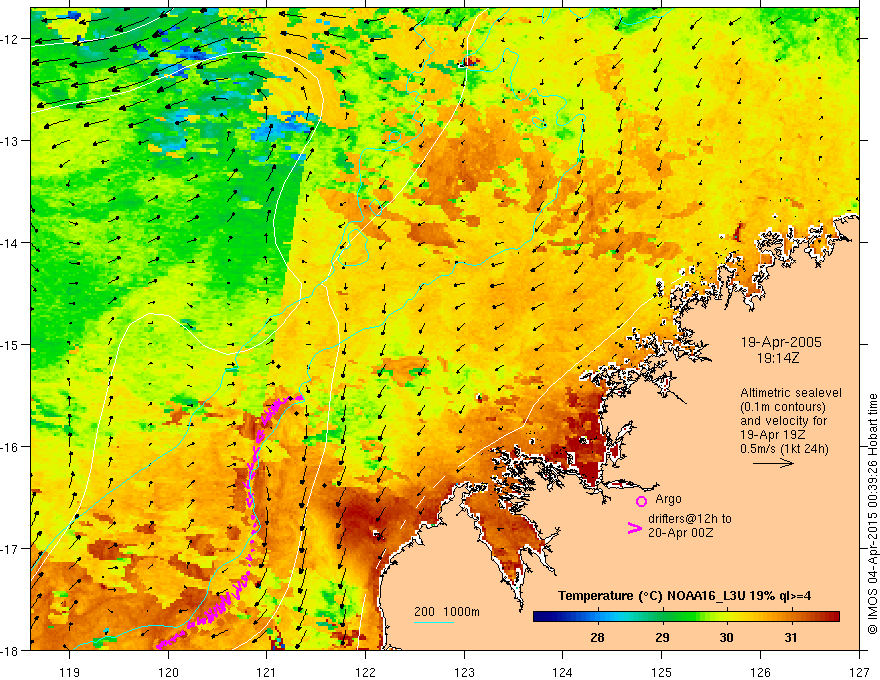Screen dimensions: 880x680
Task: Click the 28 tick on temperature scale
Action: (x=597, y=637)
